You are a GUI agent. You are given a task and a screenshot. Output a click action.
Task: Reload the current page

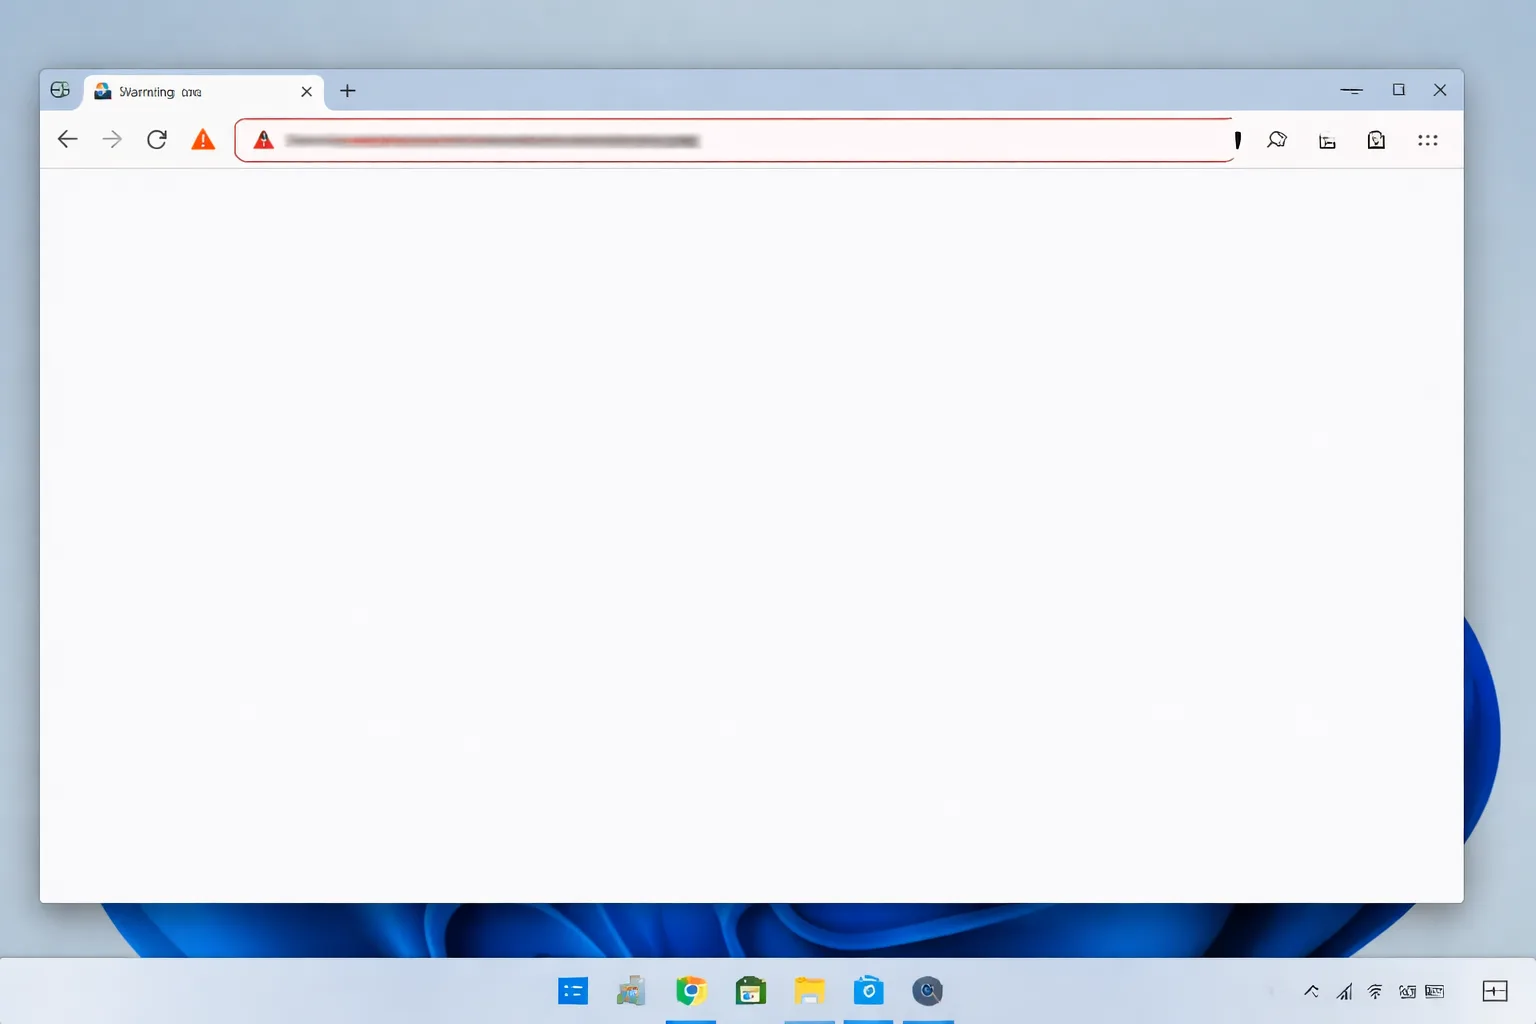[x=157, y=139]
